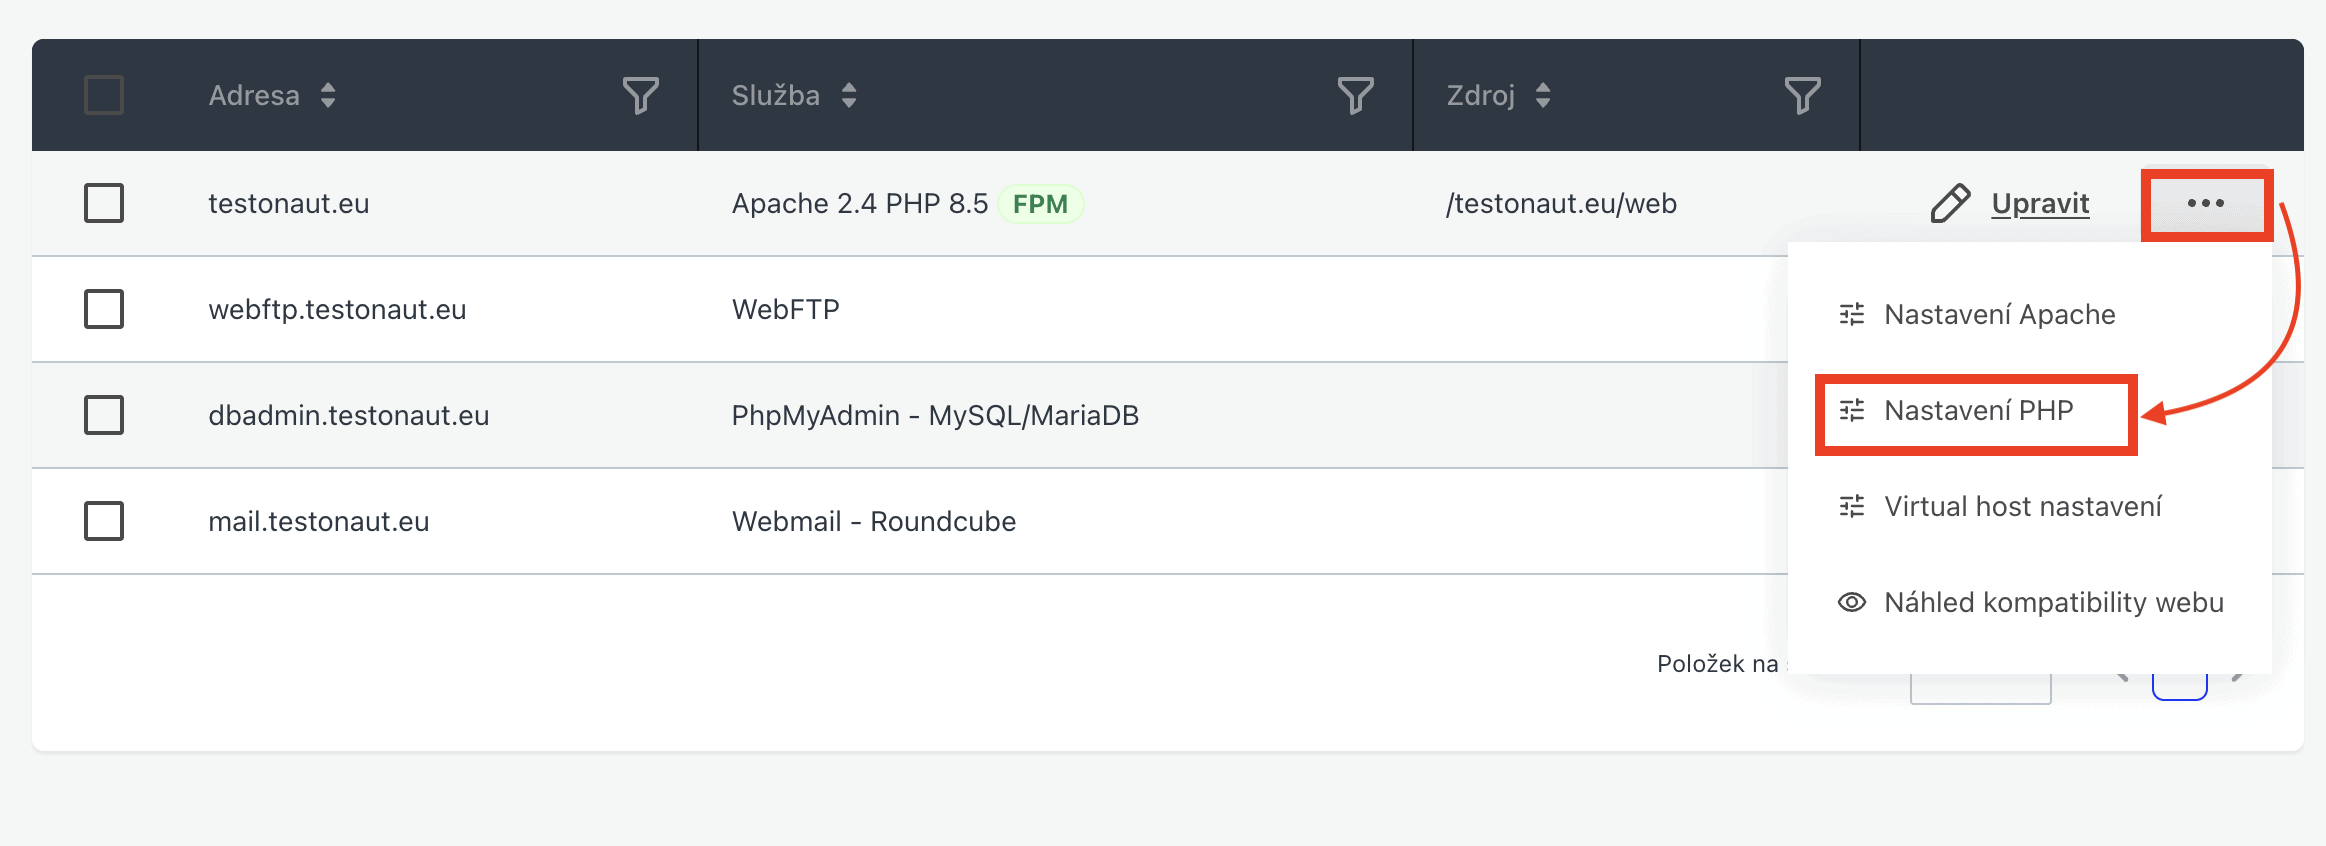Click the pencil edit icon for testonaut.eu
The width and height of the screenshot is (2326, 846).
pyautogui.click(x=1950, y=203)
